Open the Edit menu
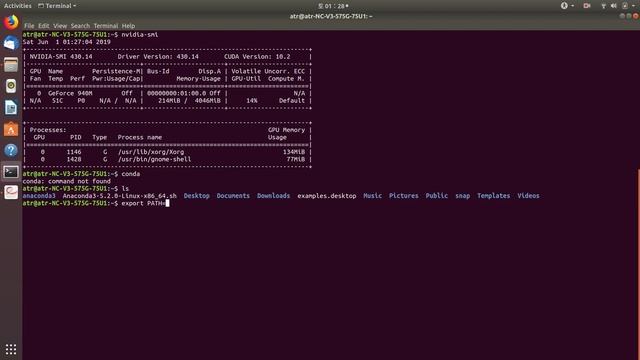Viewport: 640px width, 360px height. 44,26
